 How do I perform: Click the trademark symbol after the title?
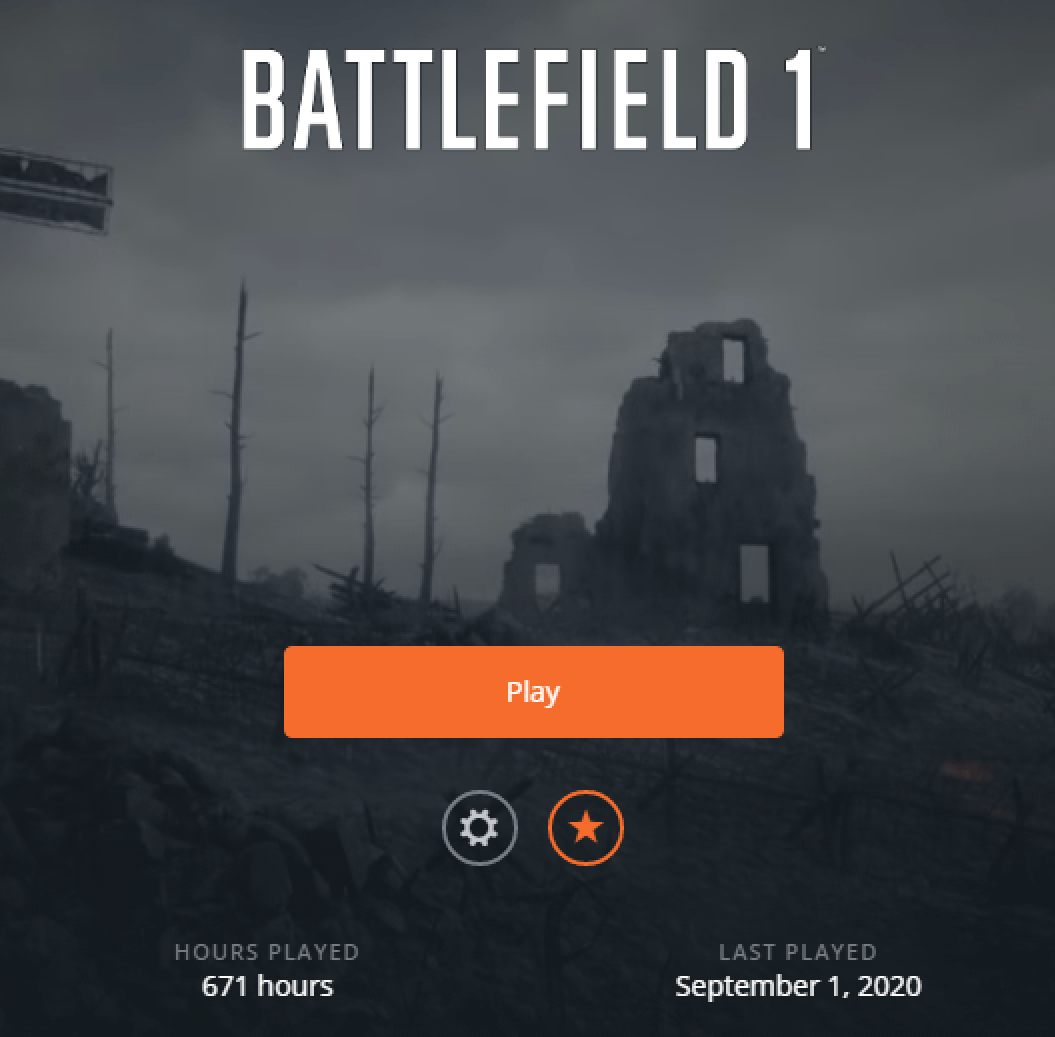tap(822, 50)
